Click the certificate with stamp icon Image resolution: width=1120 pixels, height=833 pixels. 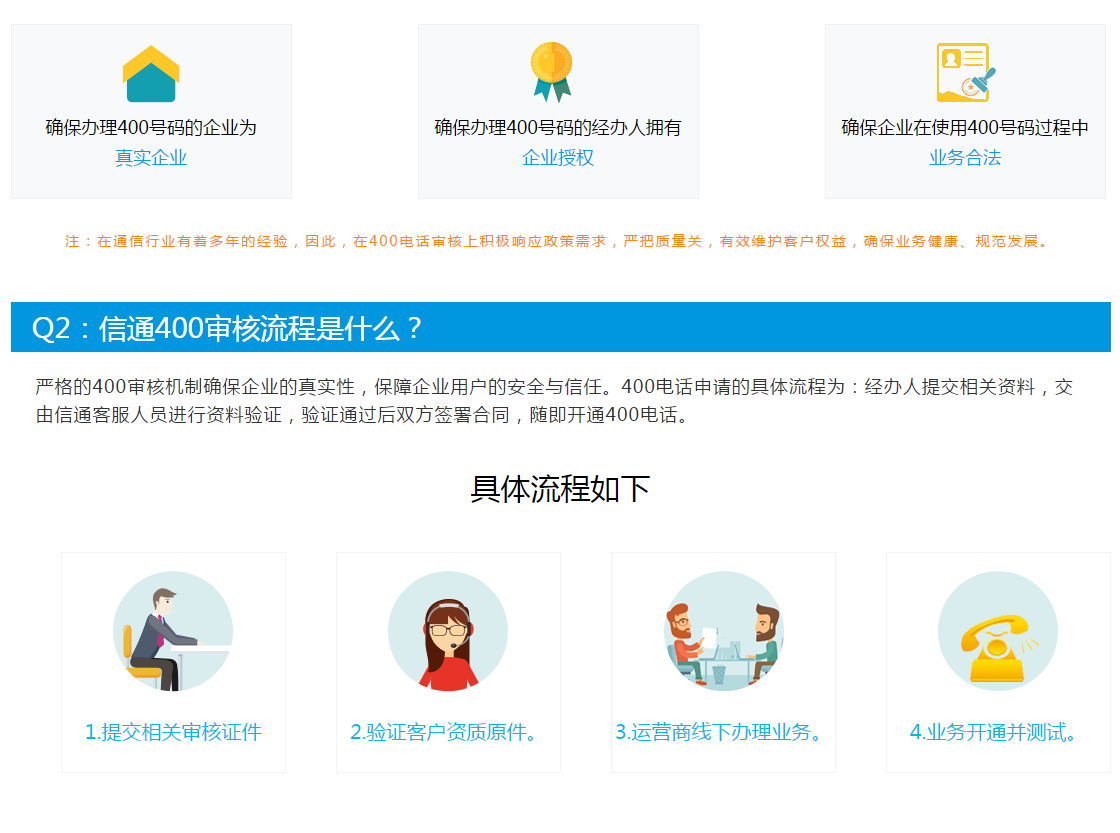965,73
